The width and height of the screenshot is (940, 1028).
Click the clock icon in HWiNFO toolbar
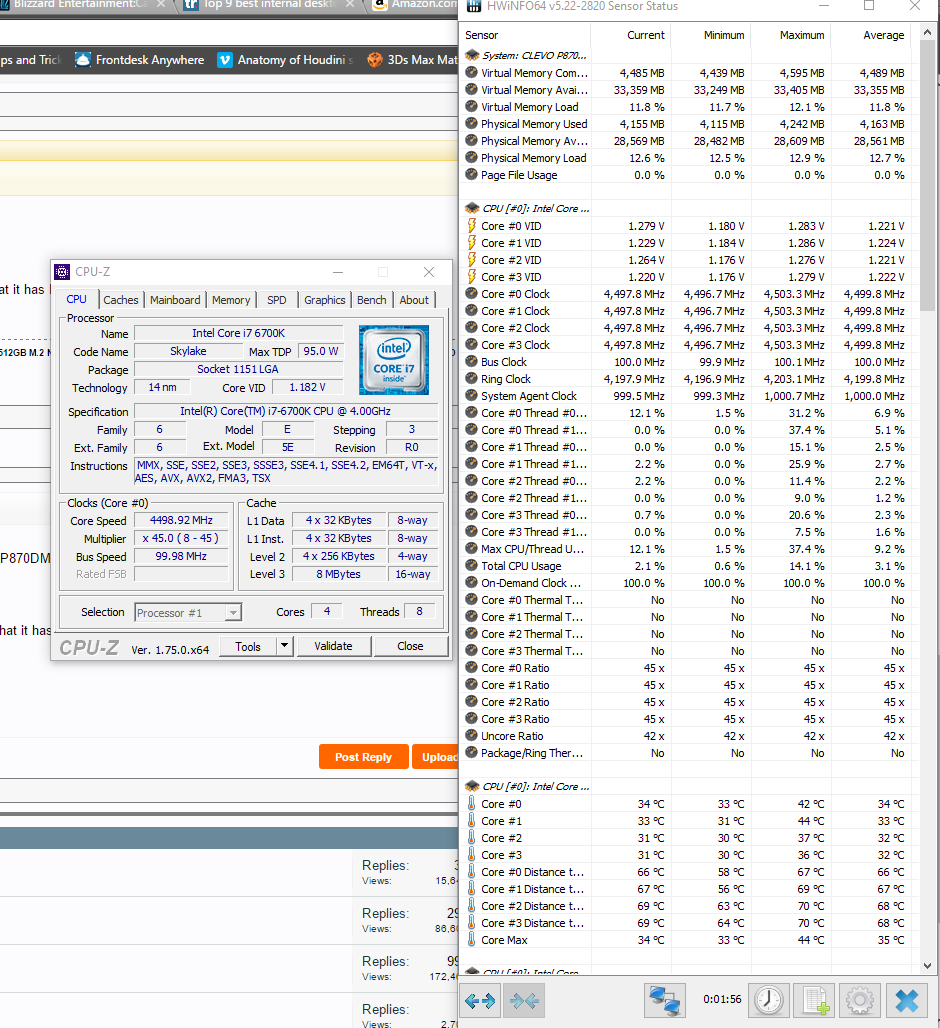[x=768, y=1001]
